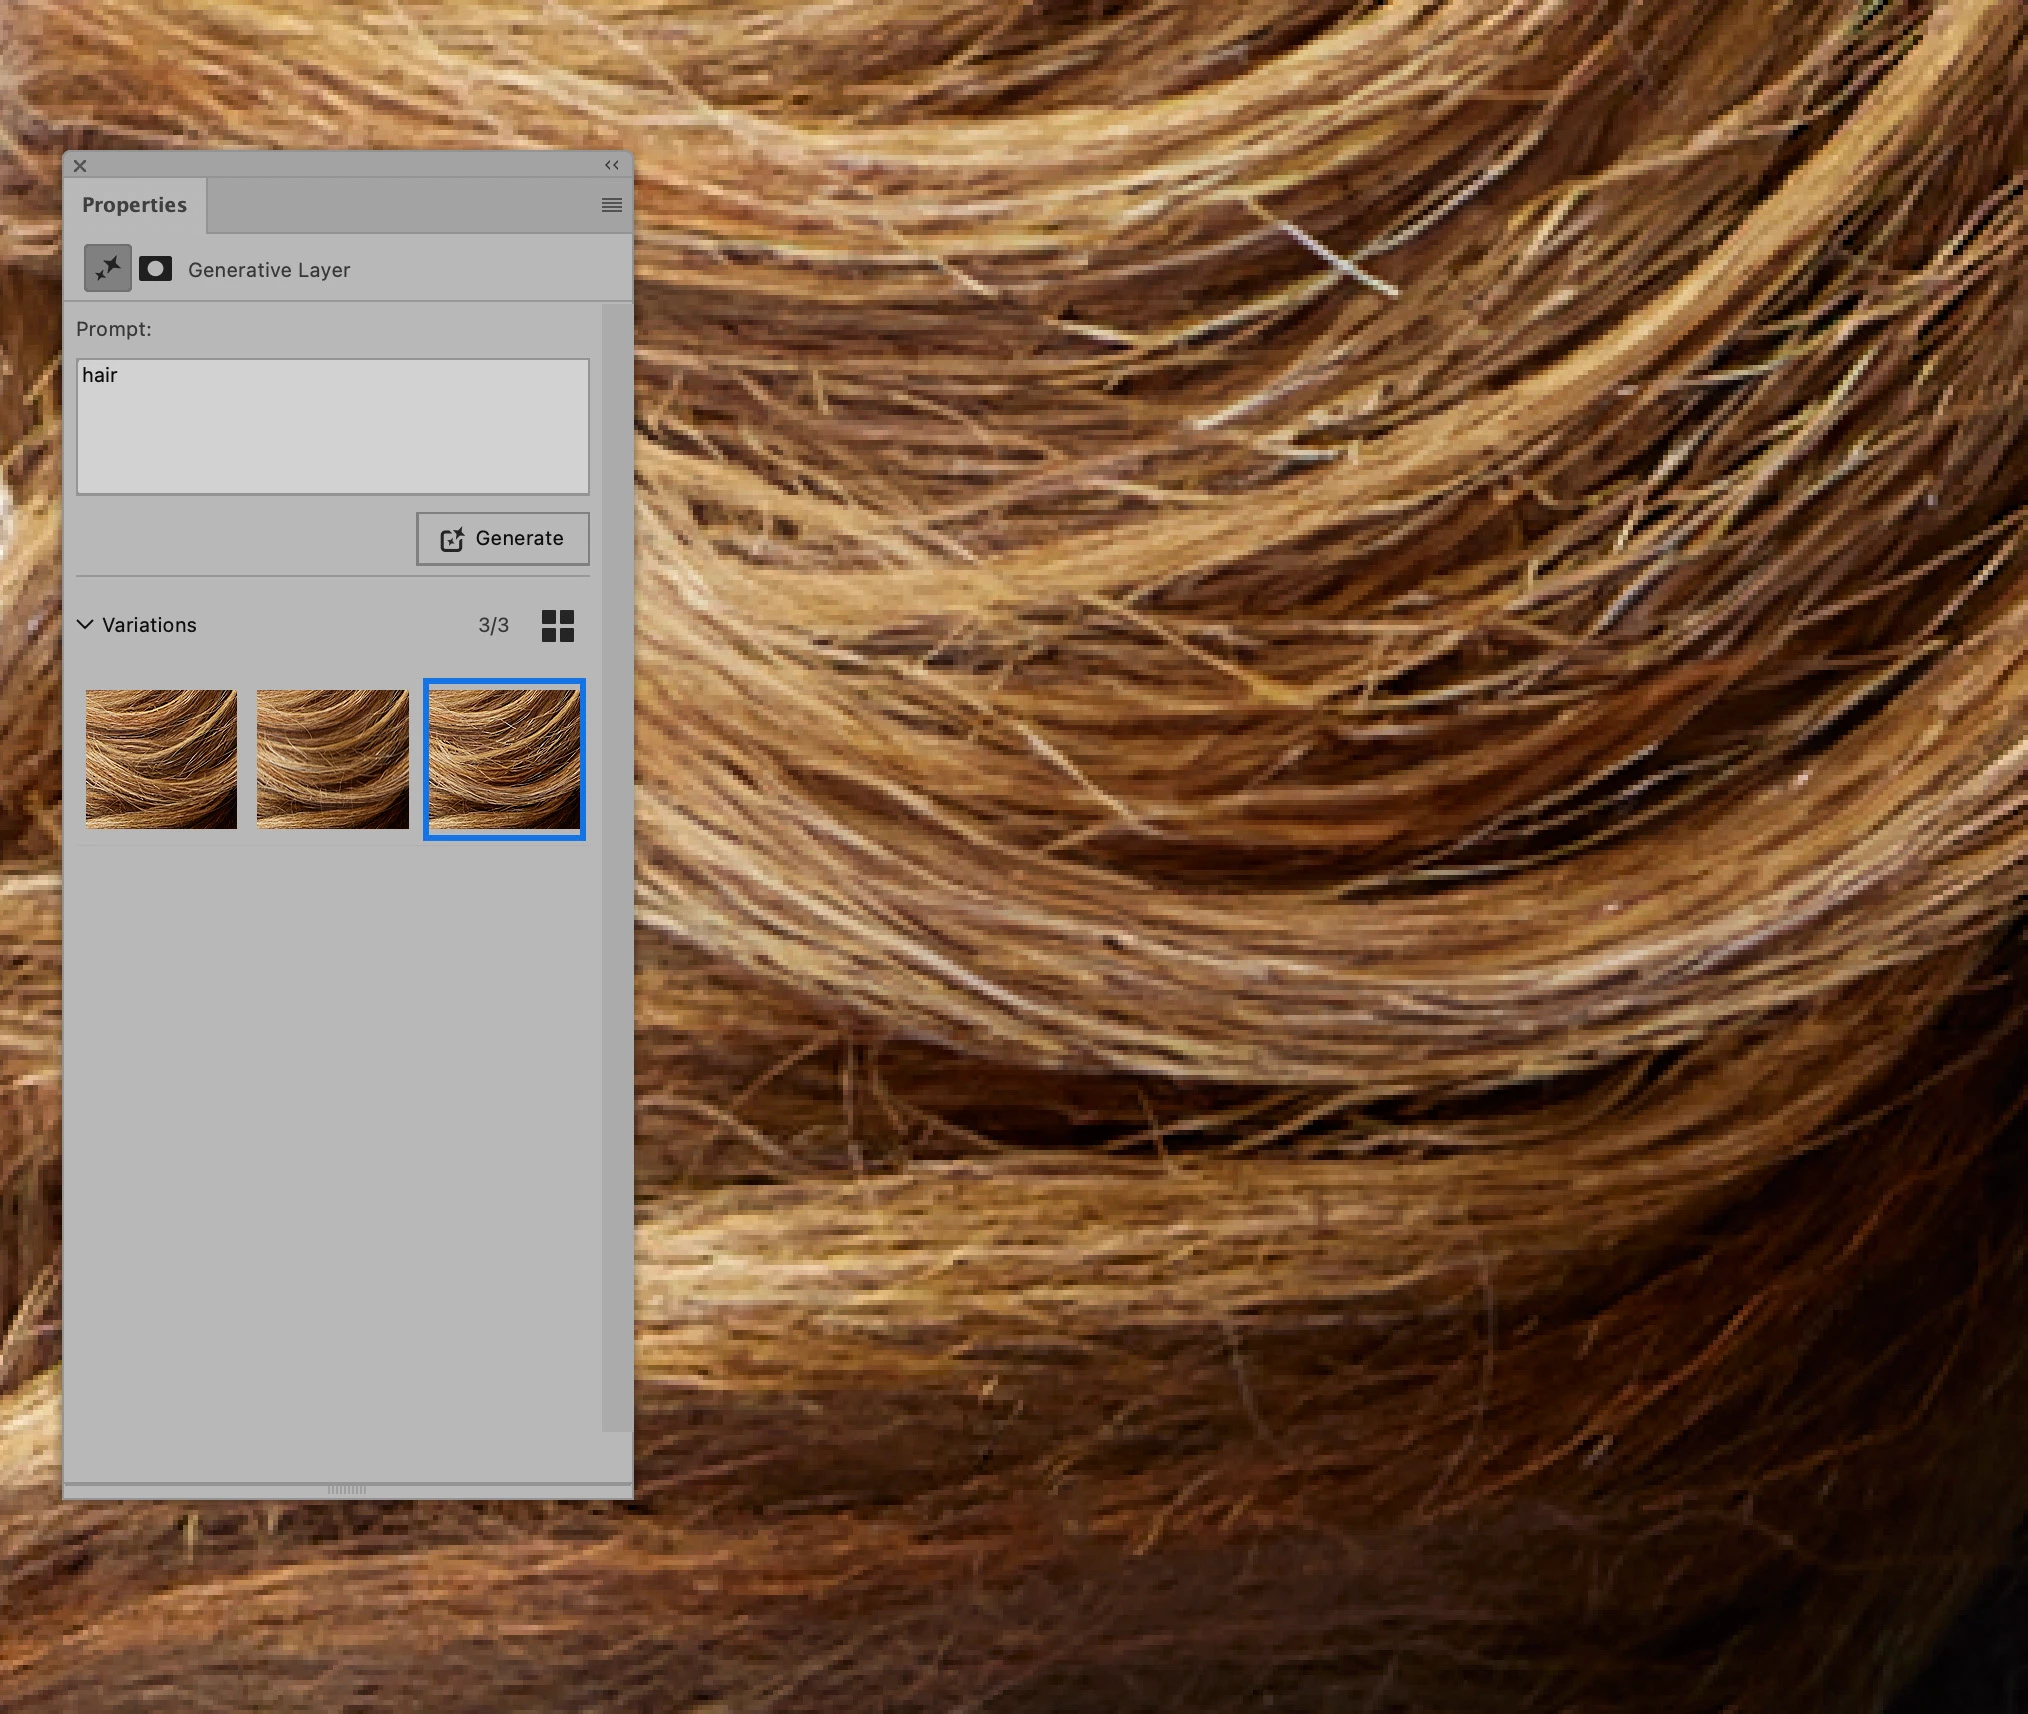Select the Properties tab
The height and width of the screenshot is (1714, 2028).
135,205
